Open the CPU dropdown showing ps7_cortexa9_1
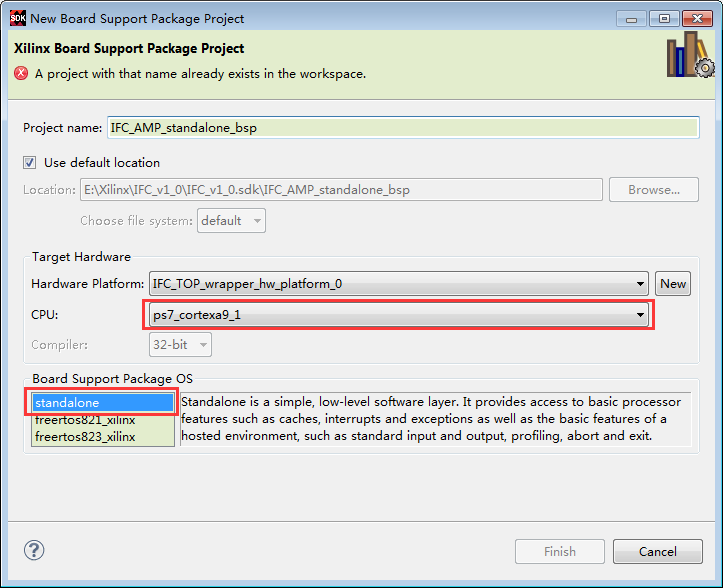The width and height of the screenshot is (723, 588). (x=399, y=315)
